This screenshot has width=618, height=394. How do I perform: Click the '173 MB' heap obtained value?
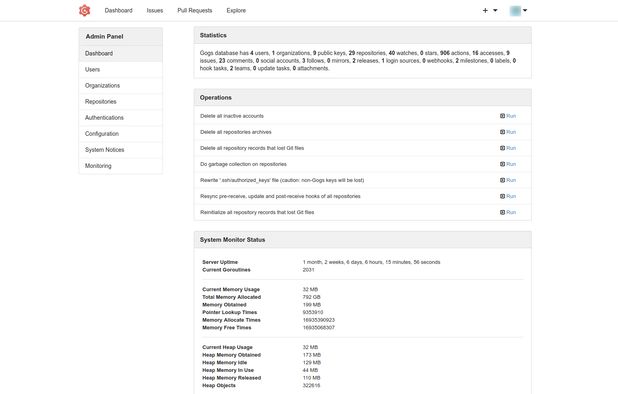[x=312, y=355]
